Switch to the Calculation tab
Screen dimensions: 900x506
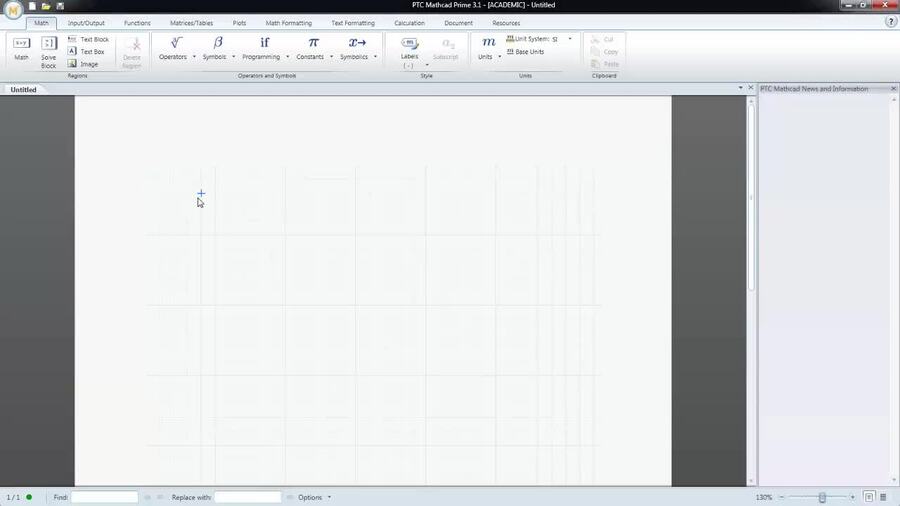point(409,23)
